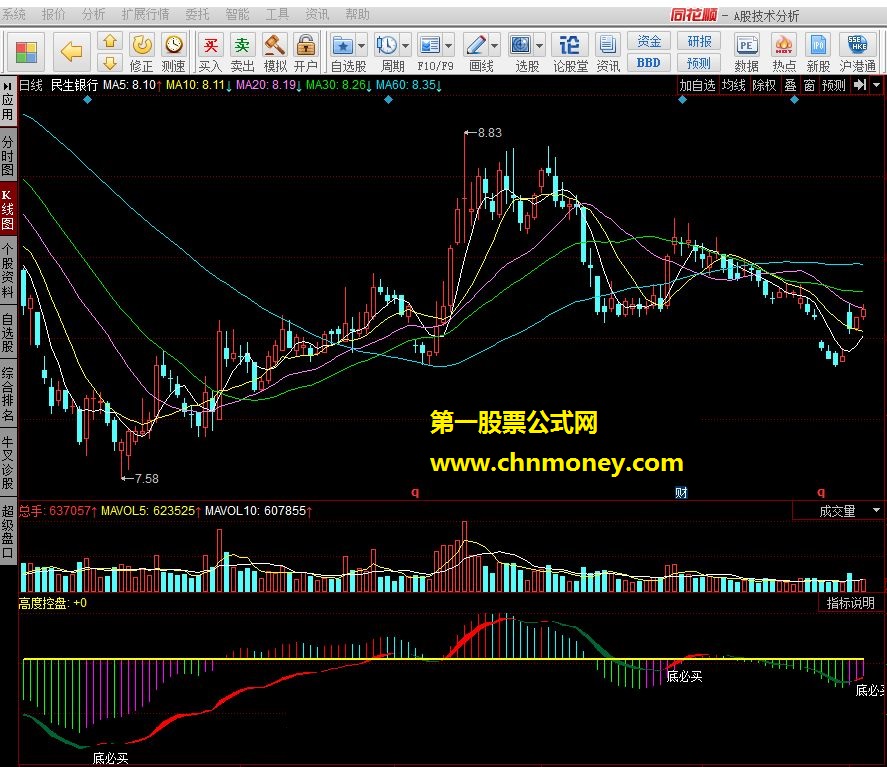Click the blue 财 marker on chart
Image resolution: width=887 pixels, height=767 pixels.
pos(681,493)
